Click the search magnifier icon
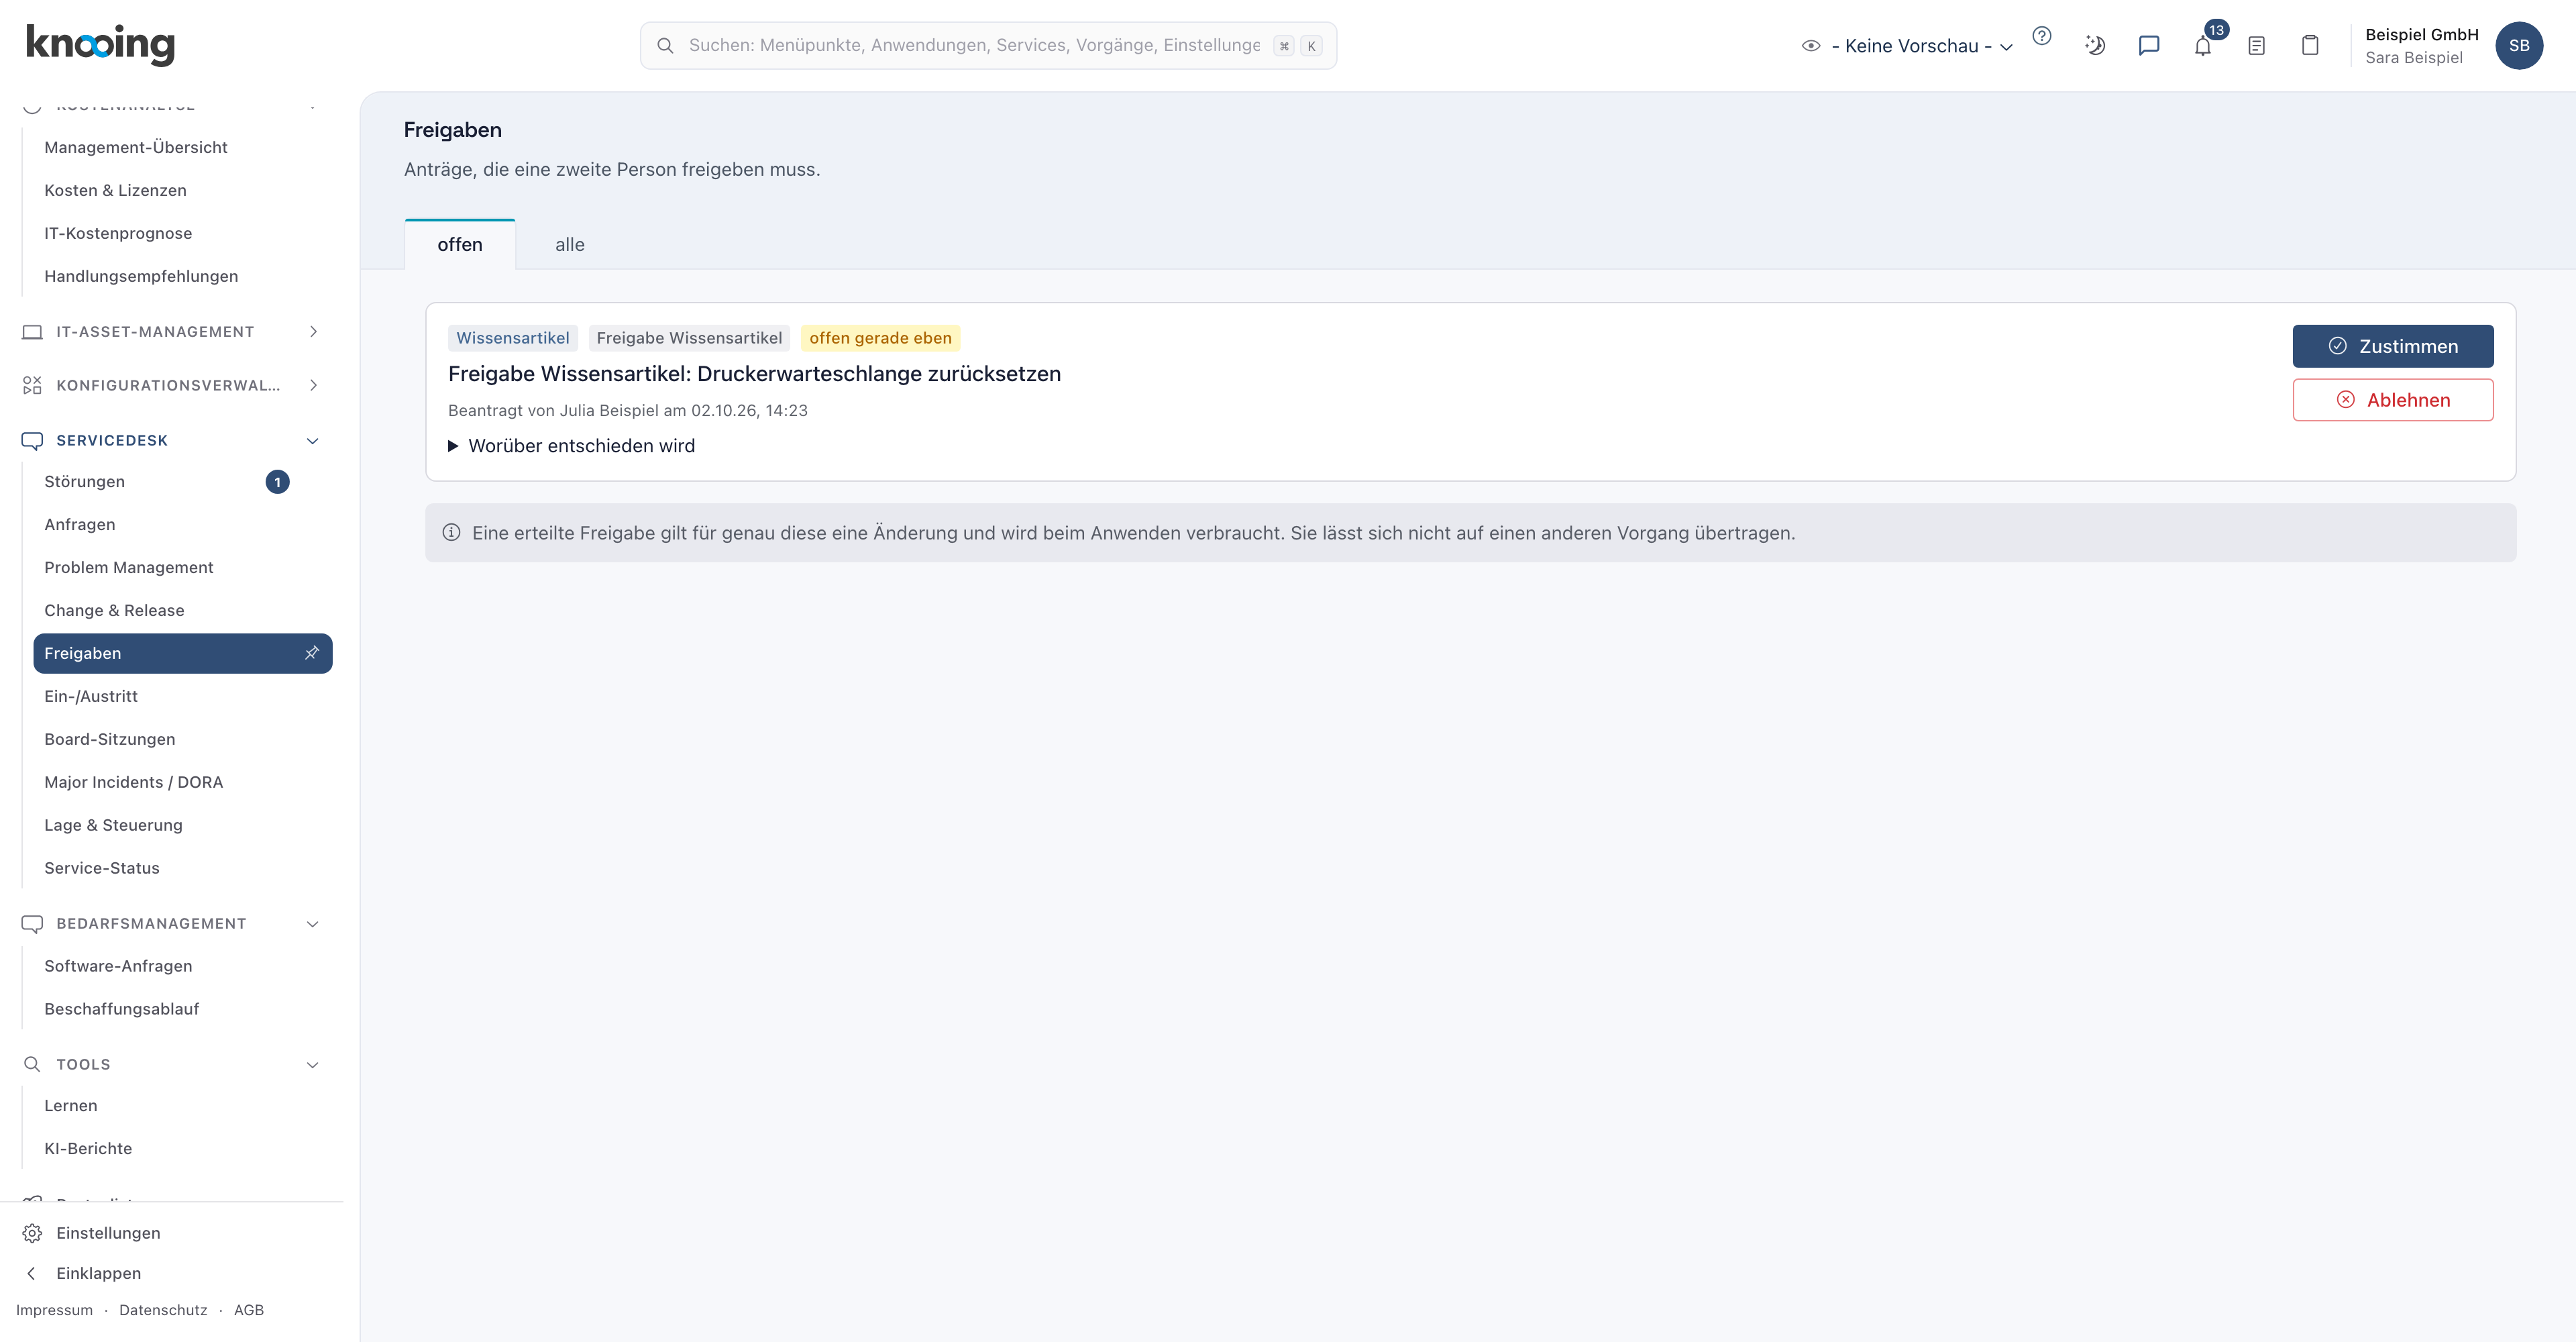This screenshot has width=2576, height=1342. pos(665,45)
